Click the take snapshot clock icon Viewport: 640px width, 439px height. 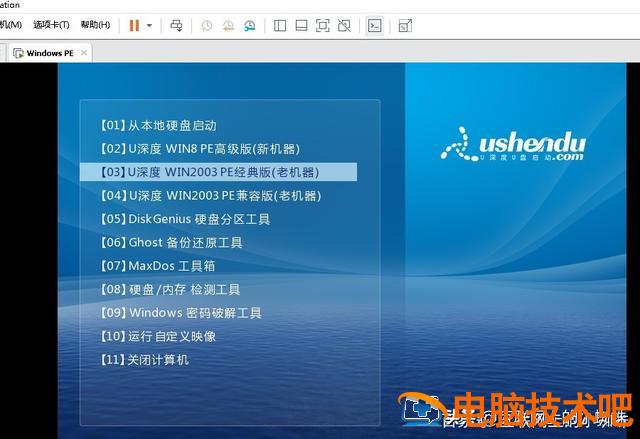pyautogui.click(x=206, y=25)
